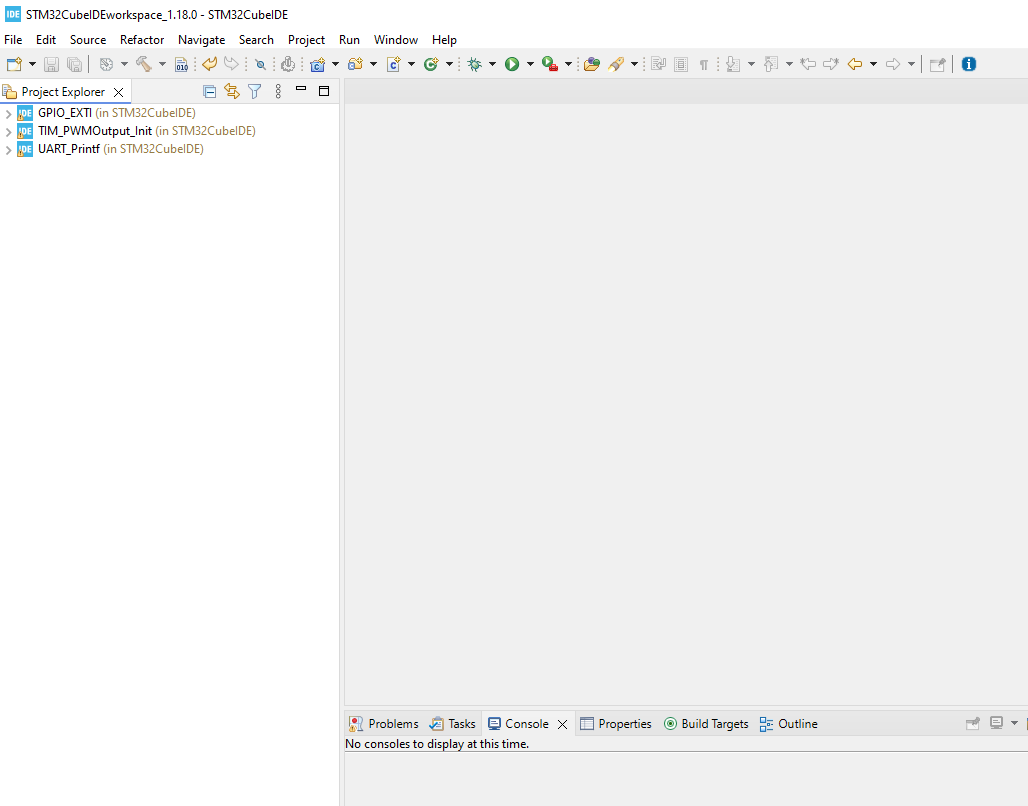Open dropdown arrow beside Build hammer
1028x806 pixels.
(162, 64)
